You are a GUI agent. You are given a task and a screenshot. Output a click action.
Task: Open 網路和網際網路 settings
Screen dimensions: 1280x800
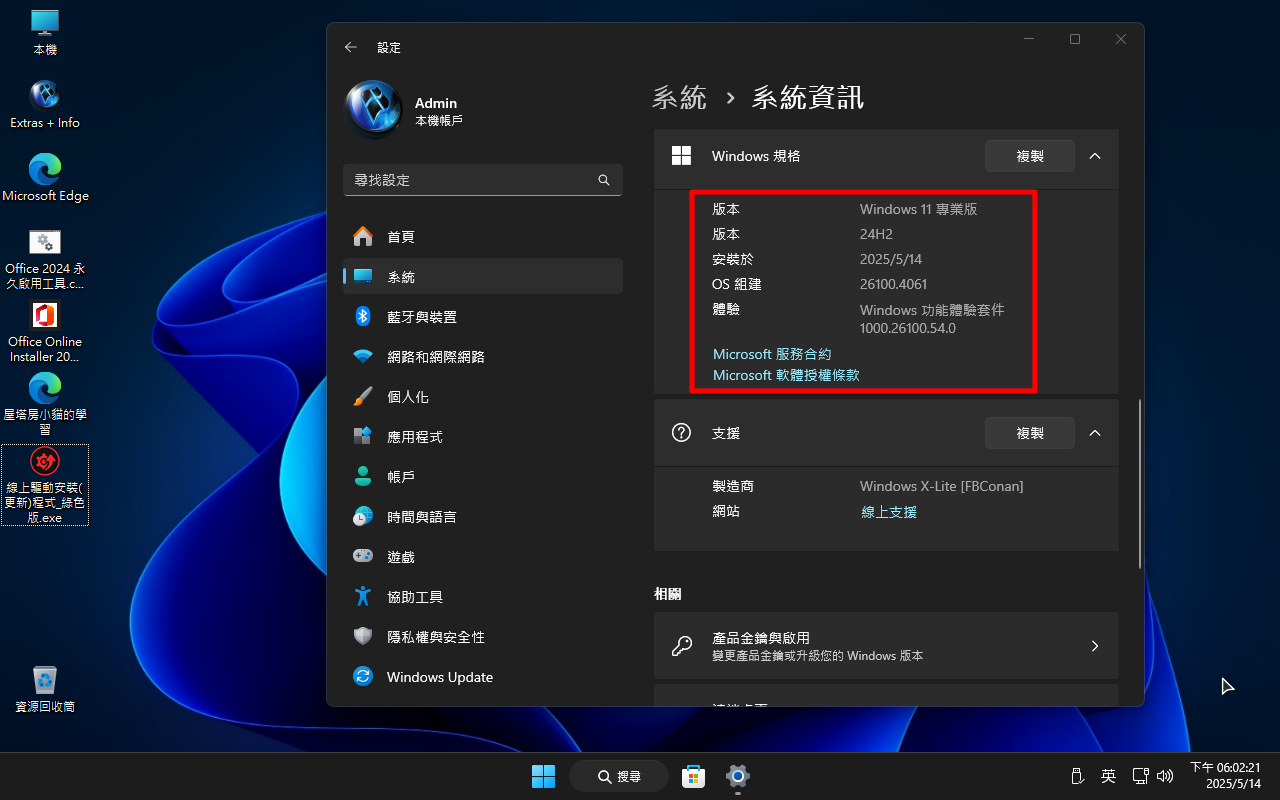[482, 357]
